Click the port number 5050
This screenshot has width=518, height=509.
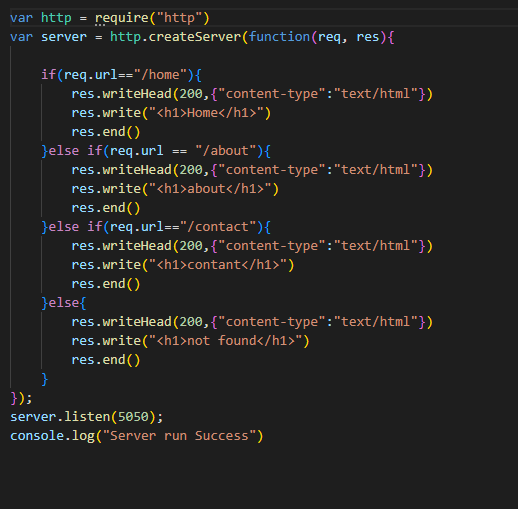133,417
